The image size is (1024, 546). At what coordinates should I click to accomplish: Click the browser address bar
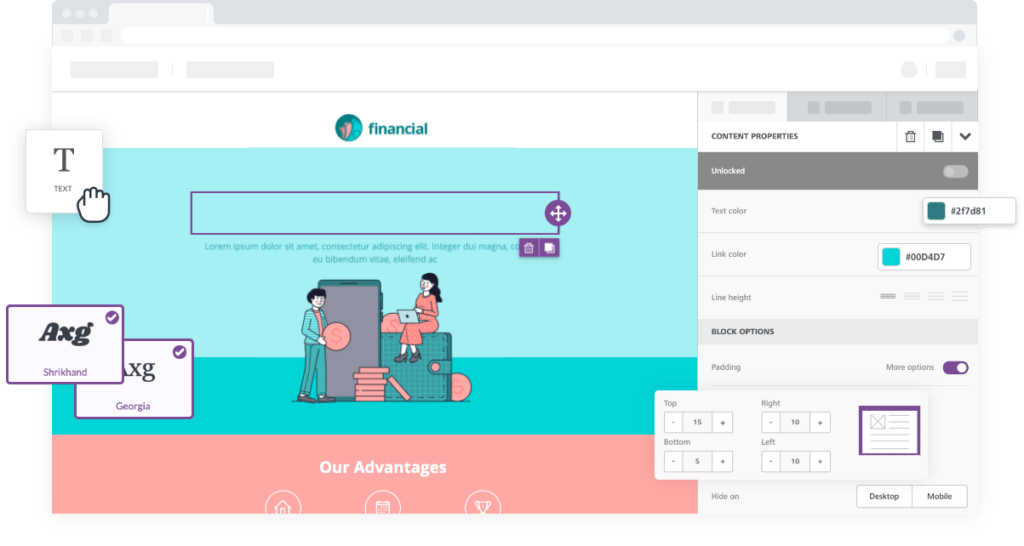click(x=534, y=35)
